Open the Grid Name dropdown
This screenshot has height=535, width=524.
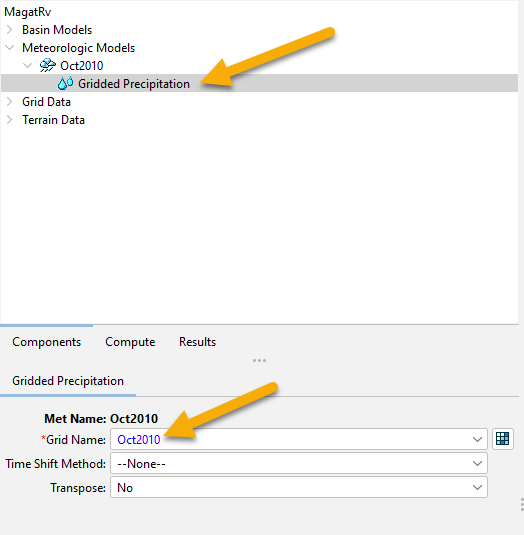(x=299, y=439)
